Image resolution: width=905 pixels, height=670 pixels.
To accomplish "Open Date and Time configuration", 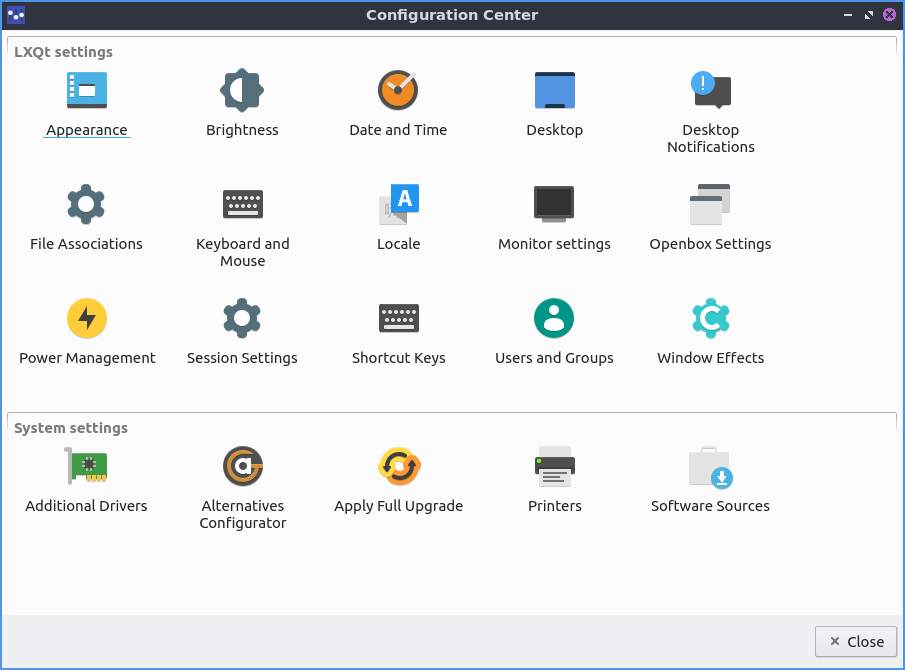I will pos(398,91).
